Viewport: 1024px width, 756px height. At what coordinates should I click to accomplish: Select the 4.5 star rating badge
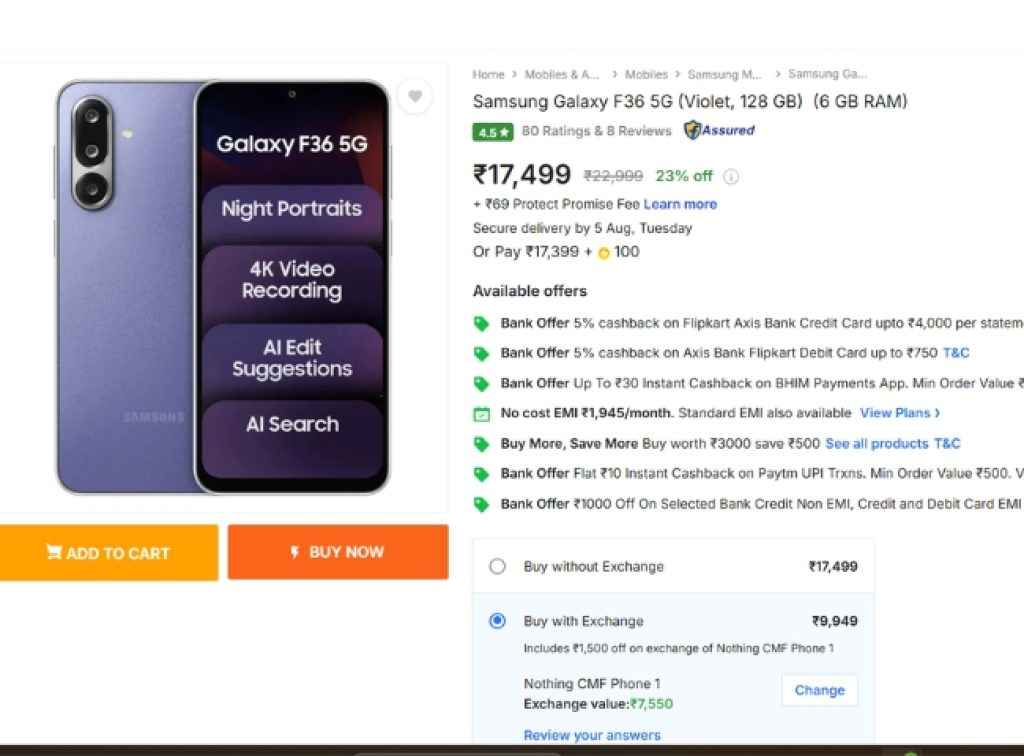(x=491, y=131)
